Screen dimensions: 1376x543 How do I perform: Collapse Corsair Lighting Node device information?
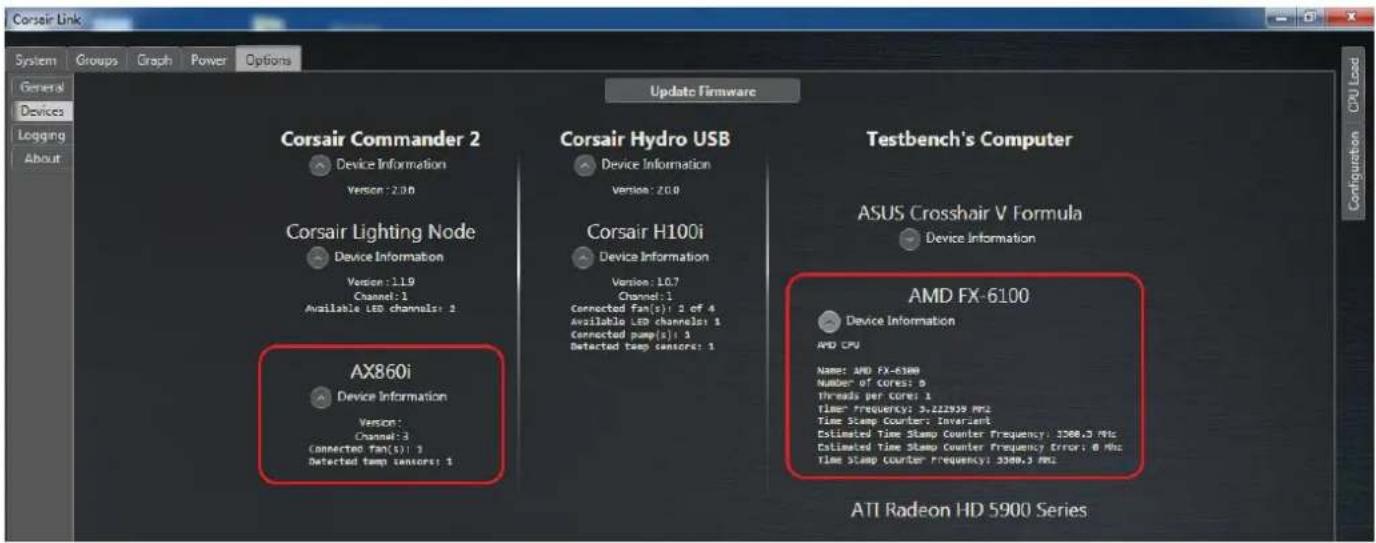click(x=317, y=257)
